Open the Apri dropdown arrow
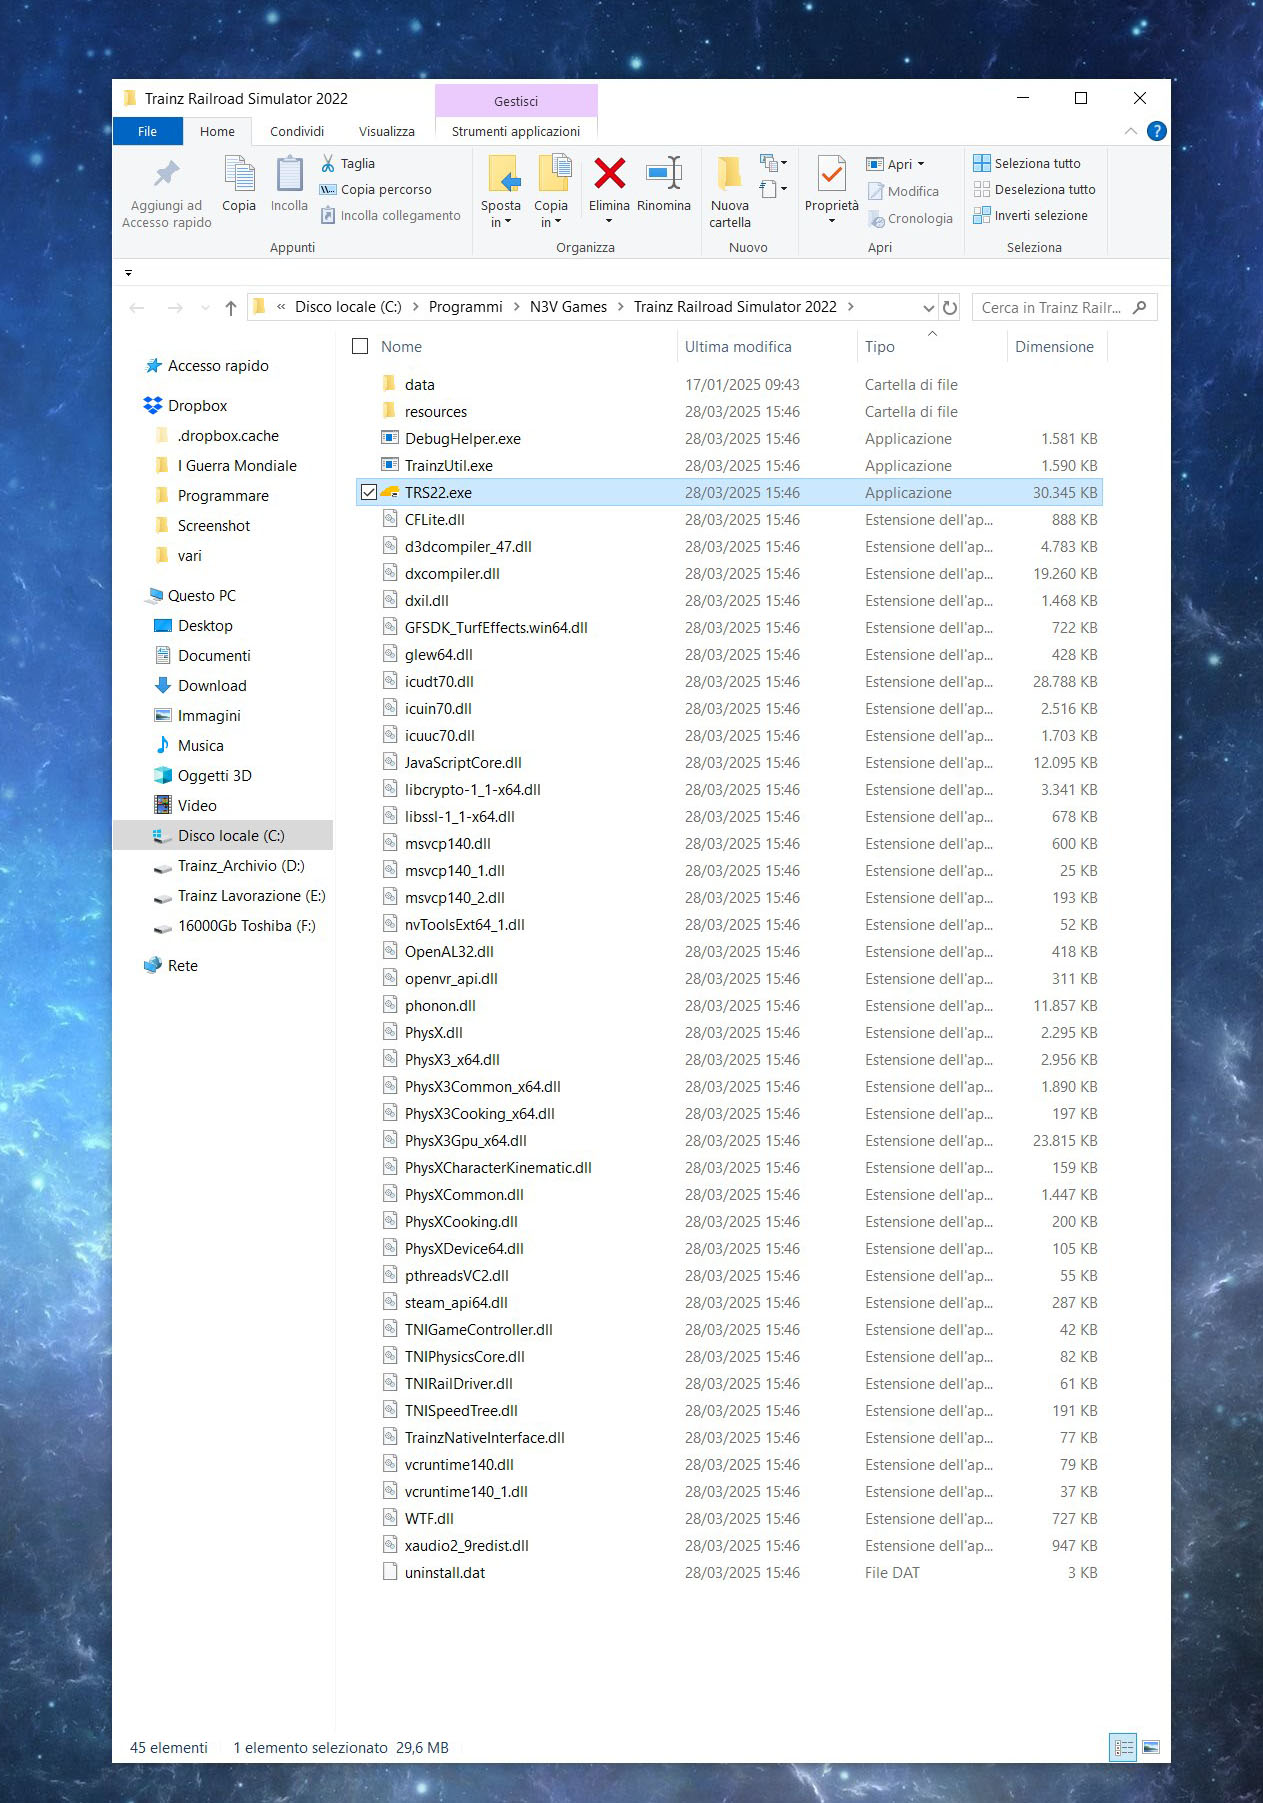 [x=921, y=164]
